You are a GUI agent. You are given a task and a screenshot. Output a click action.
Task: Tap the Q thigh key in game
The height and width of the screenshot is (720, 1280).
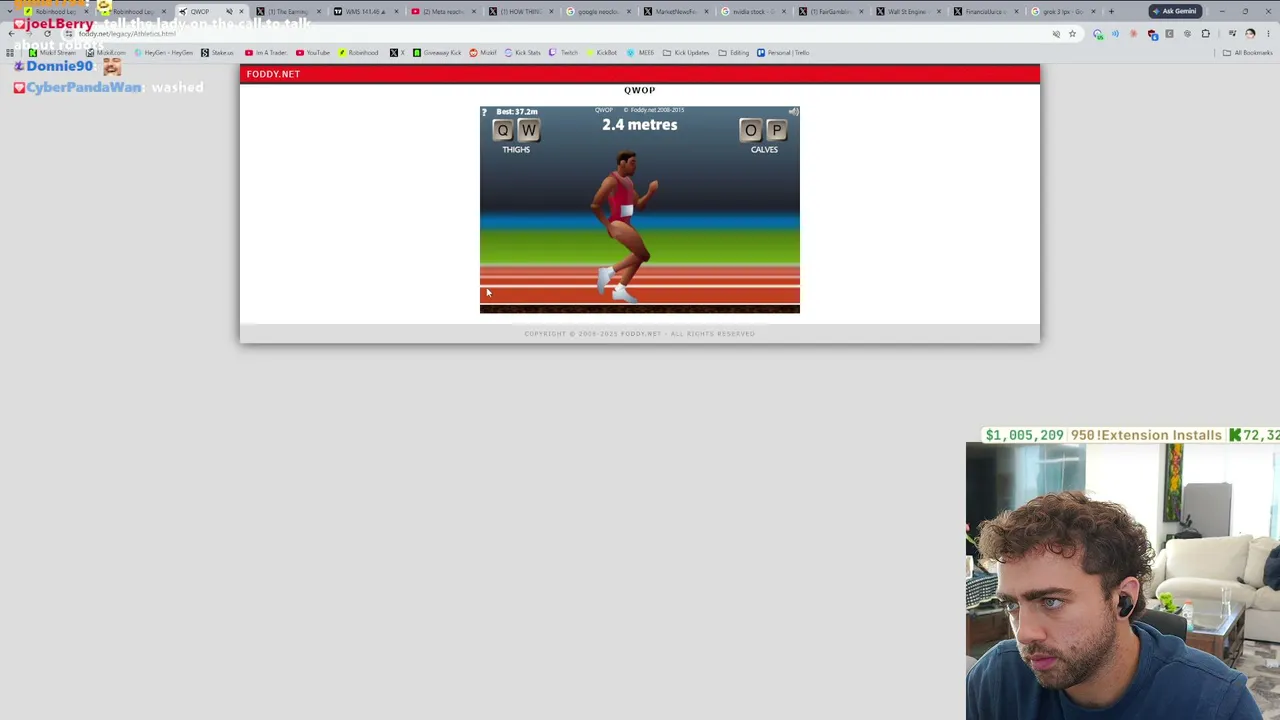pyautogui.click(x=503, y=130)
